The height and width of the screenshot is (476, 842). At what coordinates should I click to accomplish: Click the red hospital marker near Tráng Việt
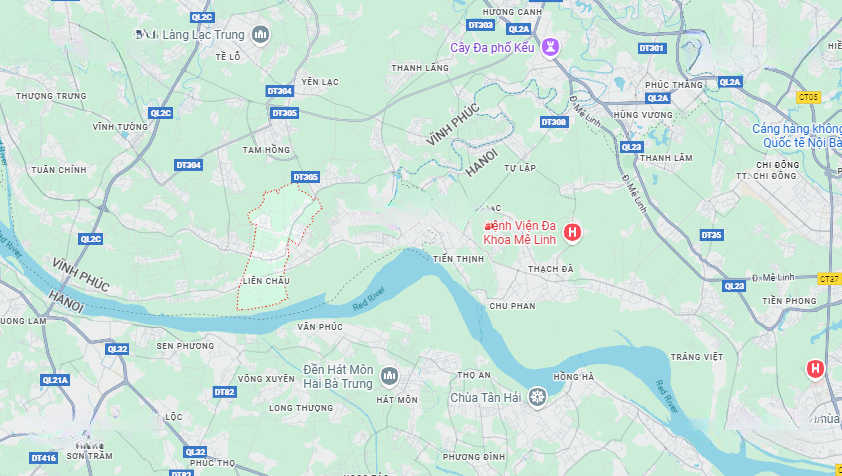815,369
